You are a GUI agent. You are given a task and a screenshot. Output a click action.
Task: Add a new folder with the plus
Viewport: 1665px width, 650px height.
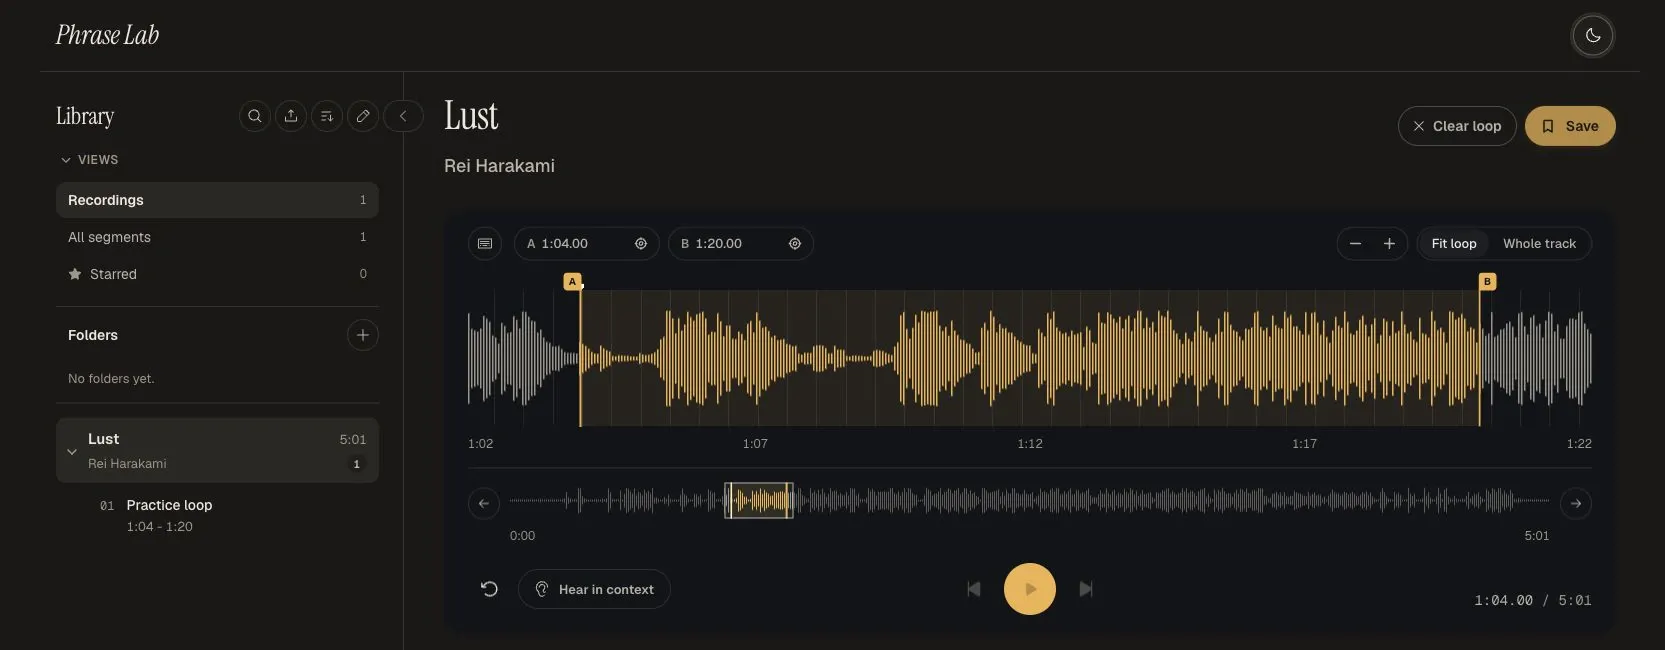click(363, 335)
